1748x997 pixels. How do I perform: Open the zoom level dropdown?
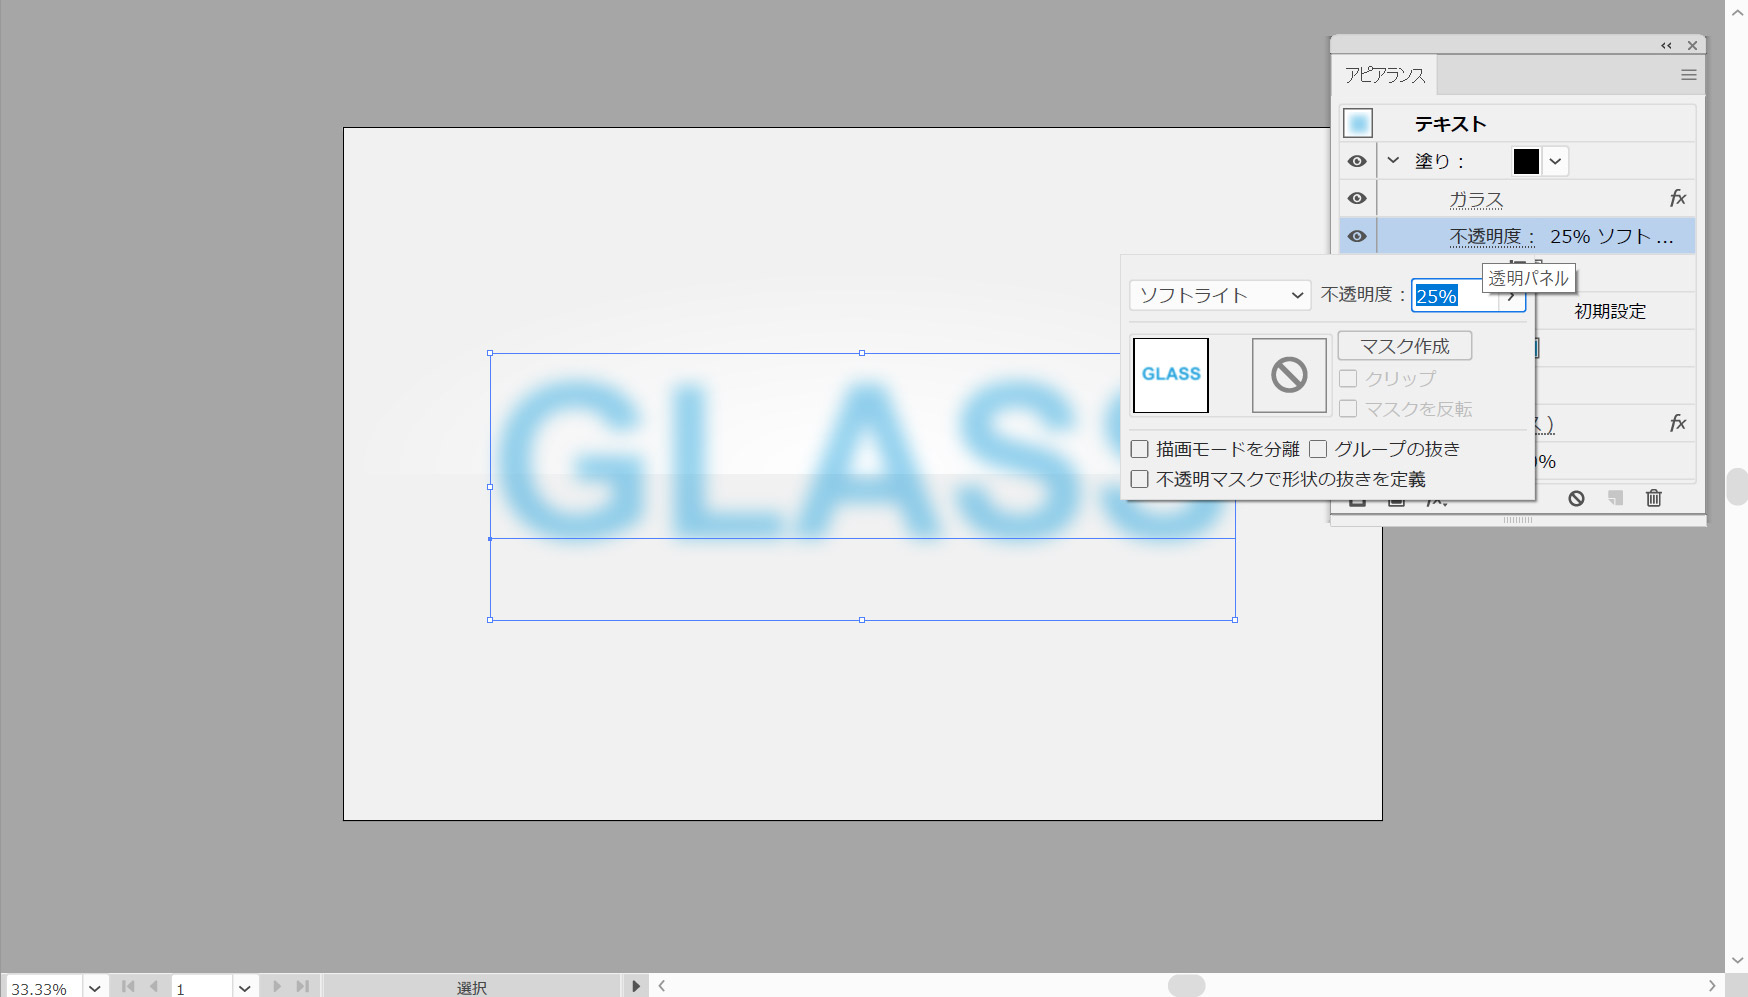pyautogui.click(x=95, y=988)
